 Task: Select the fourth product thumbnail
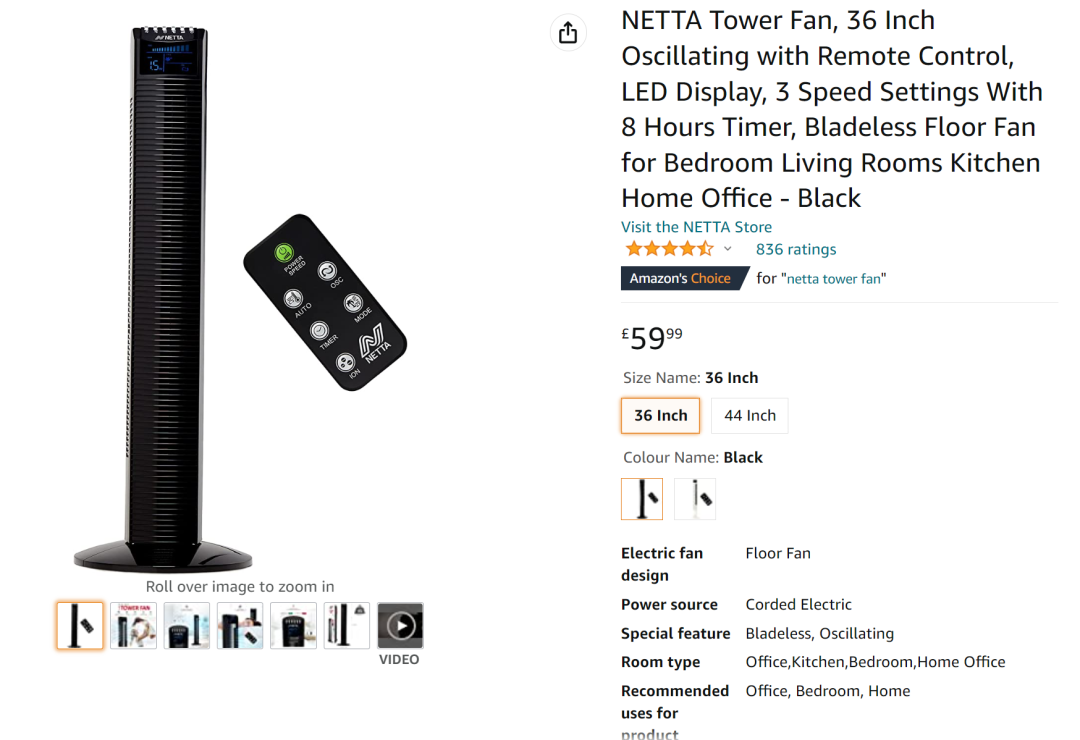240,626
